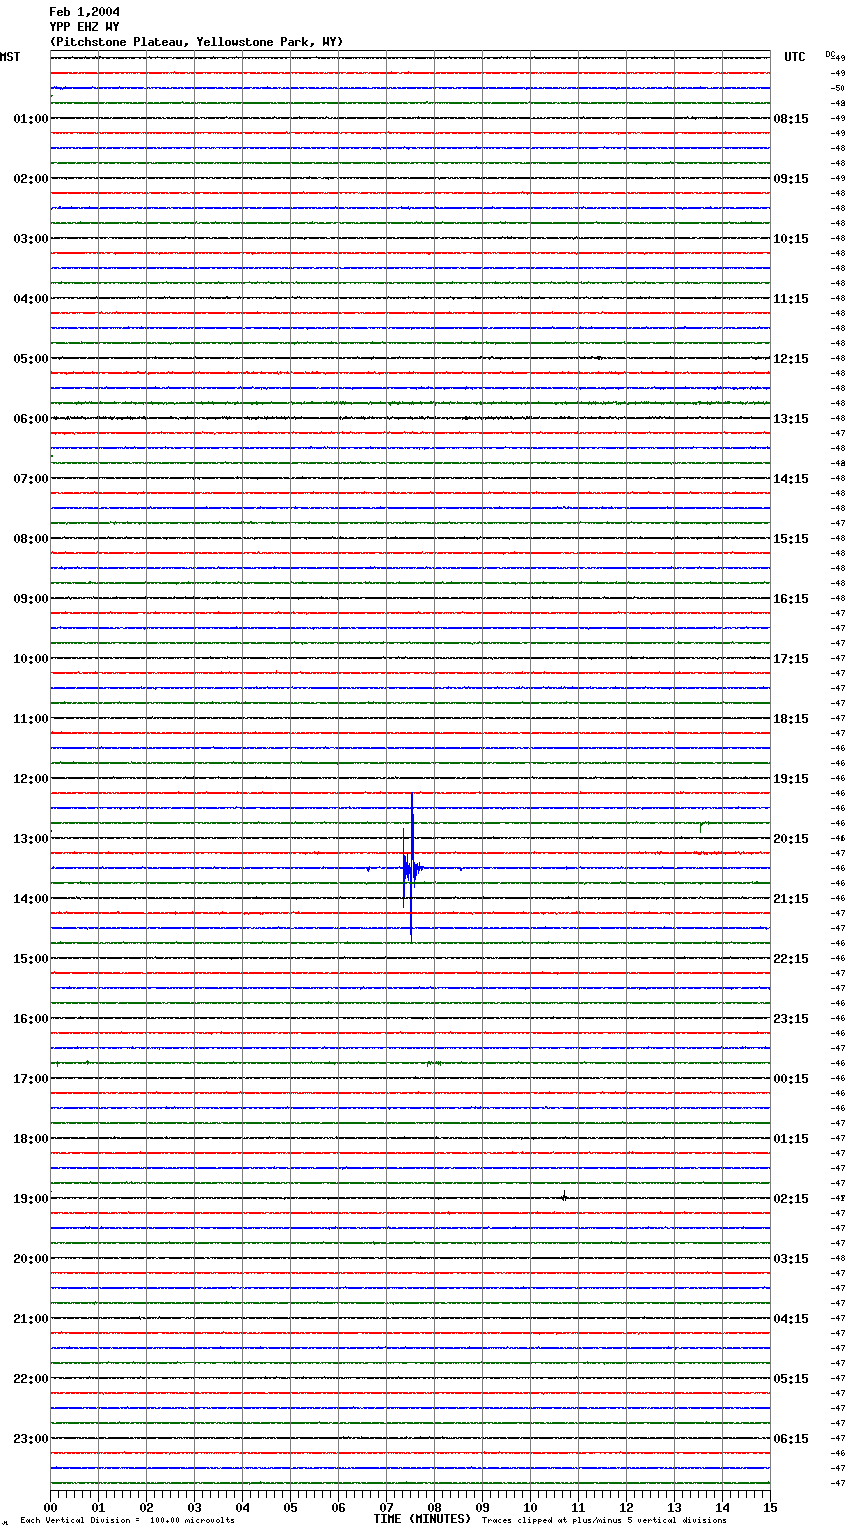
Task: Click the '(Pitchstone Plateau, Yellowstone Park, WY)' subtitle
Action: tap(196, 42)
